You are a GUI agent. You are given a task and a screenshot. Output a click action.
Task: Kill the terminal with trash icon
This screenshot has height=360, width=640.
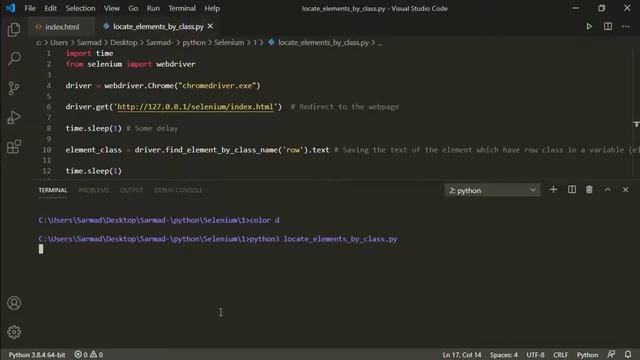[589, 190]
